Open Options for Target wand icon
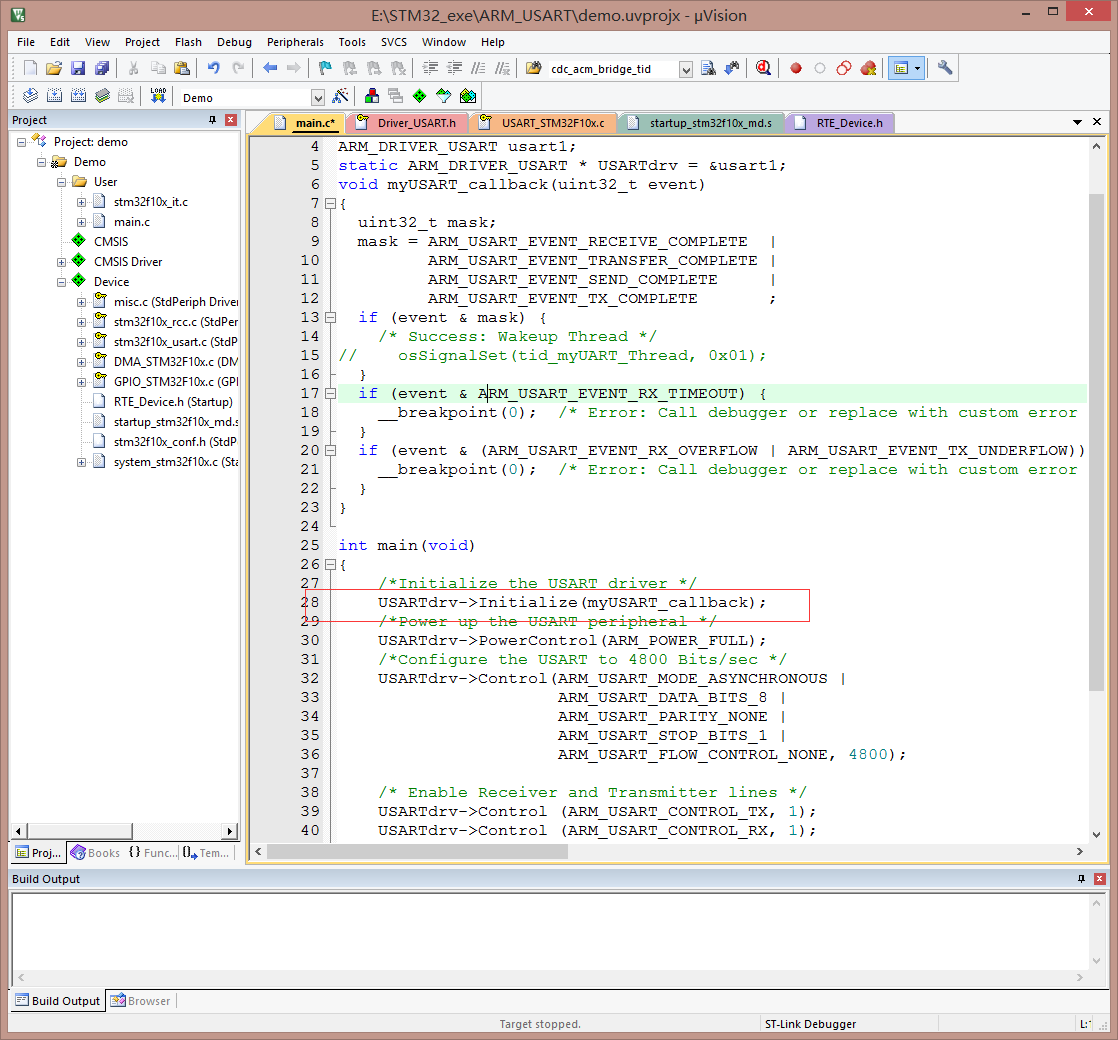 click(x=341, y=96)
